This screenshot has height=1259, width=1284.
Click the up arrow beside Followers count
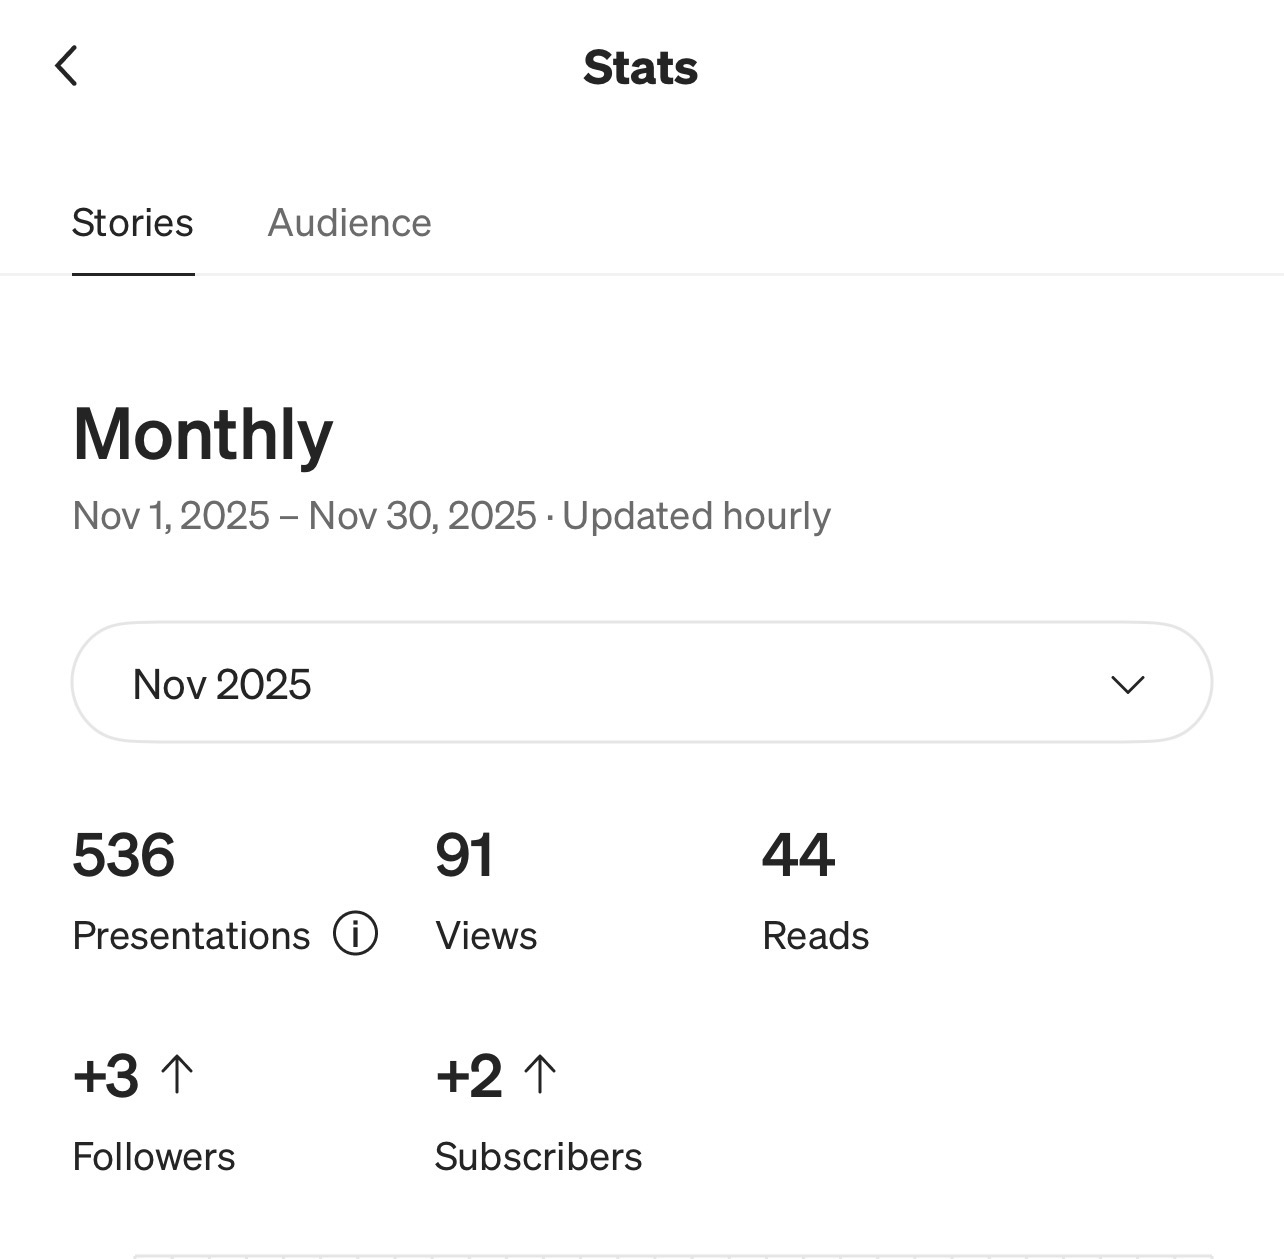tap(178, 1075)
